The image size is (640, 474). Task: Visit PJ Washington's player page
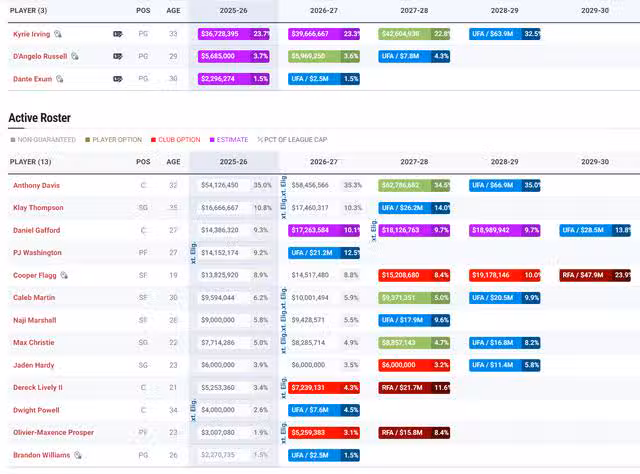coord(37,253)
